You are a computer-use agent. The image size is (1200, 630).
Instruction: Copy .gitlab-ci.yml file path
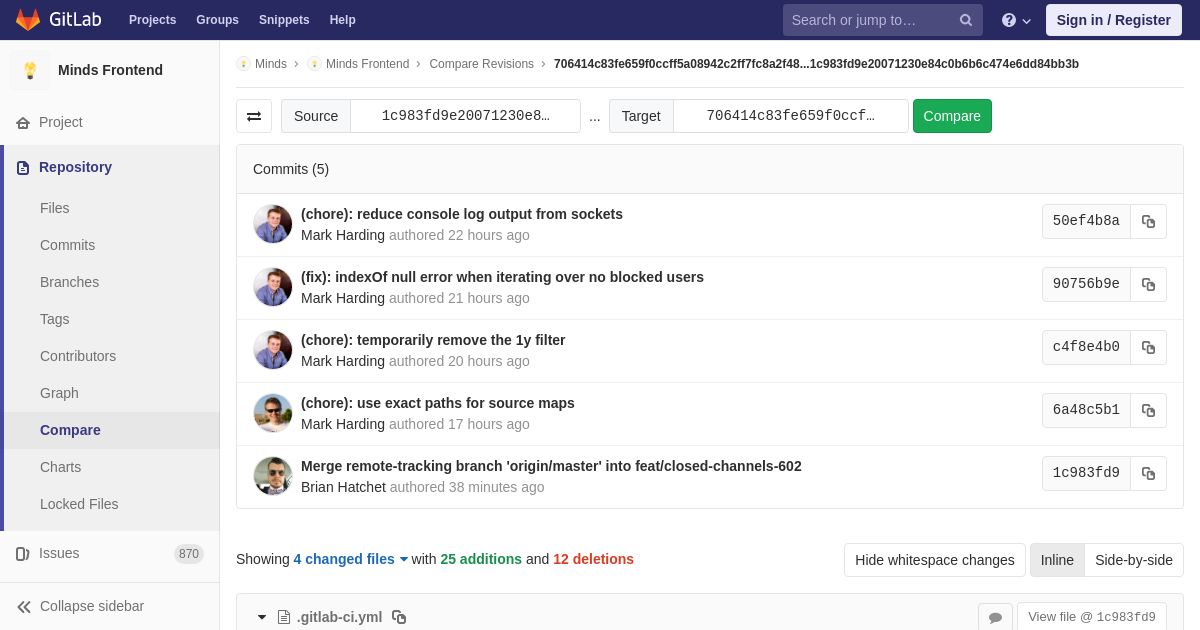399,617
